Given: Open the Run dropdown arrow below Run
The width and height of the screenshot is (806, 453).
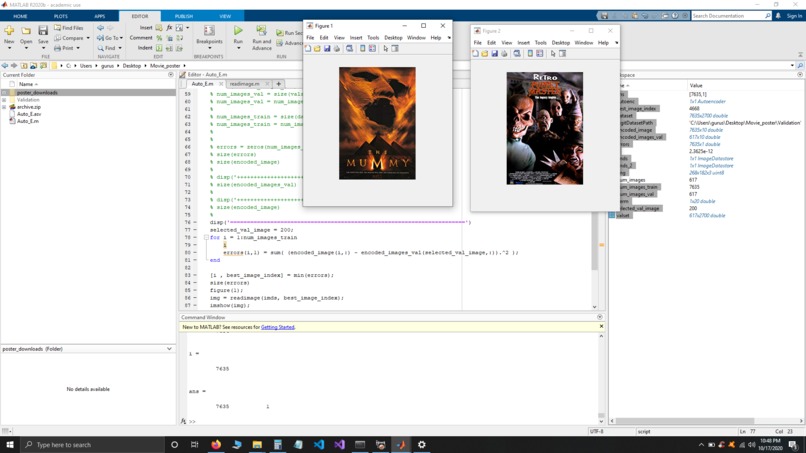Looking at the screenshot, I should click(238, 48).
